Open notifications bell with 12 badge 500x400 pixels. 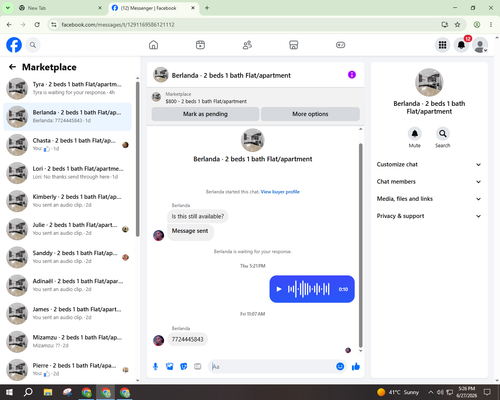pos(461,45)
